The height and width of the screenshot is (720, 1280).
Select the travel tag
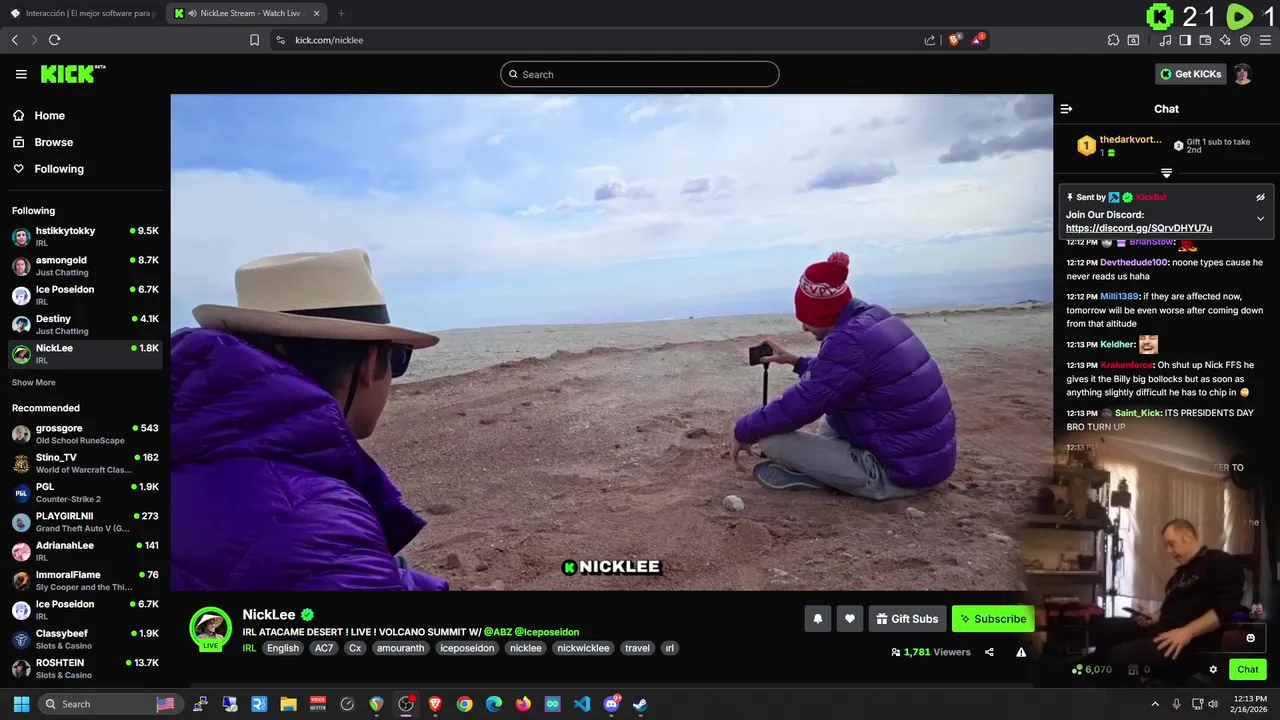point(637,648)
